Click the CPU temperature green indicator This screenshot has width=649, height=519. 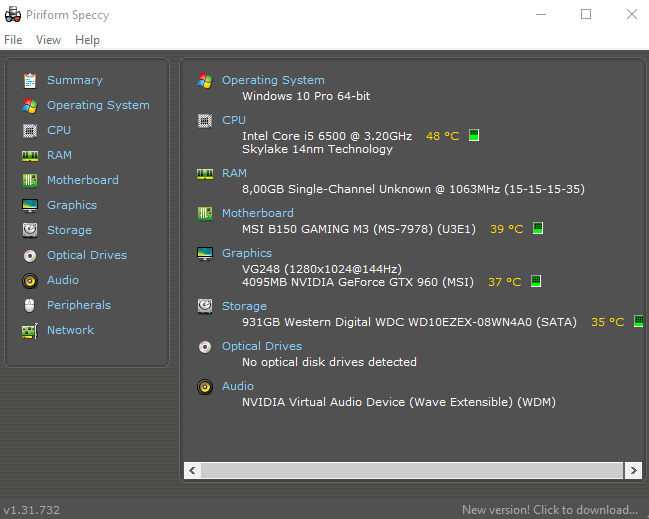[474, 135]
